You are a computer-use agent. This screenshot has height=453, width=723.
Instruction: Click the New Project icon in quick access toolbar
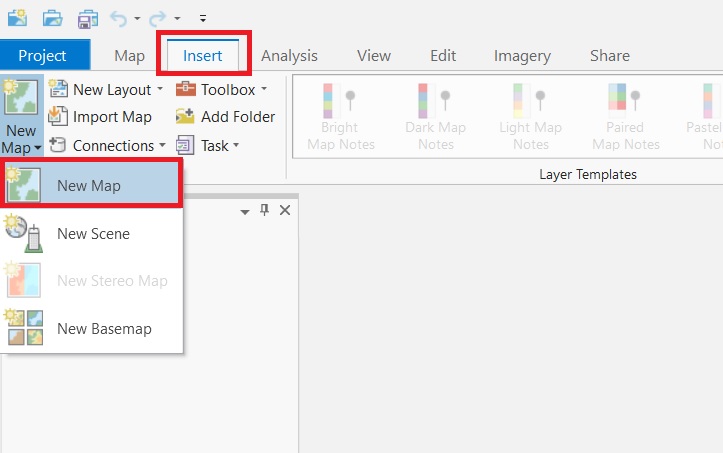coord(17,18)
